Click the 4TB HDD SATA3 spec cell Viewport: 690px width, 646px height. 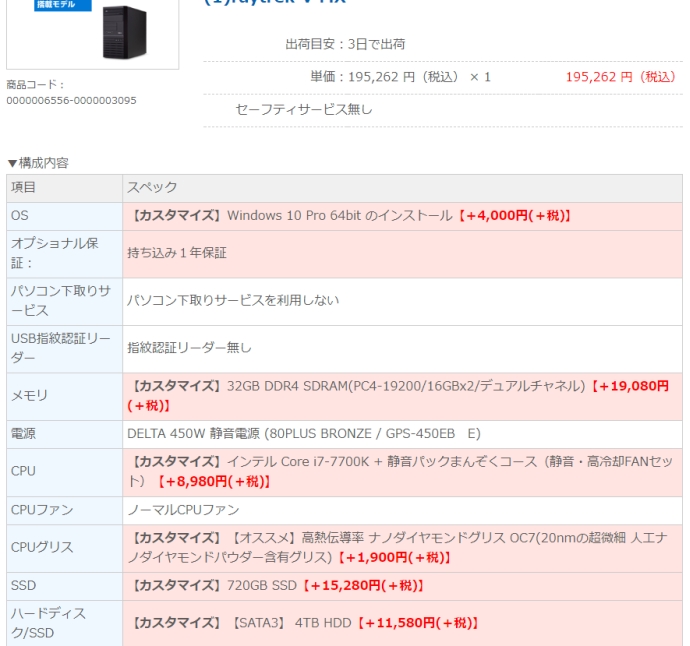coord(305,622)
